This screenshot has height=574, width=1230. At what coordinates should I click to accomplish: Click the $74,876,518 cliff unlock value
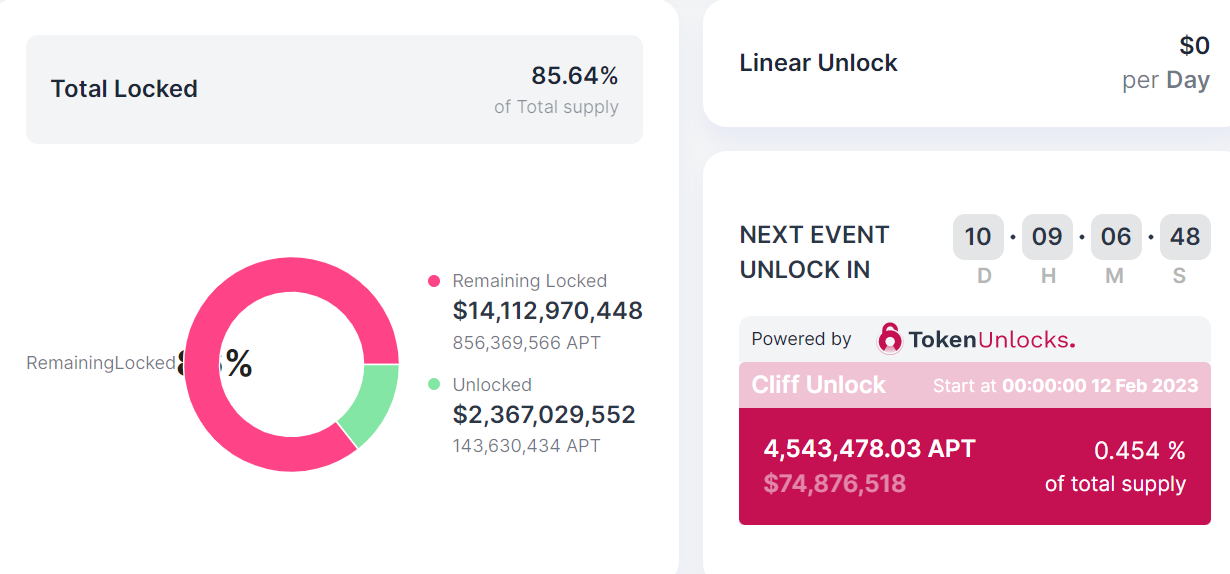click(834, 484)
